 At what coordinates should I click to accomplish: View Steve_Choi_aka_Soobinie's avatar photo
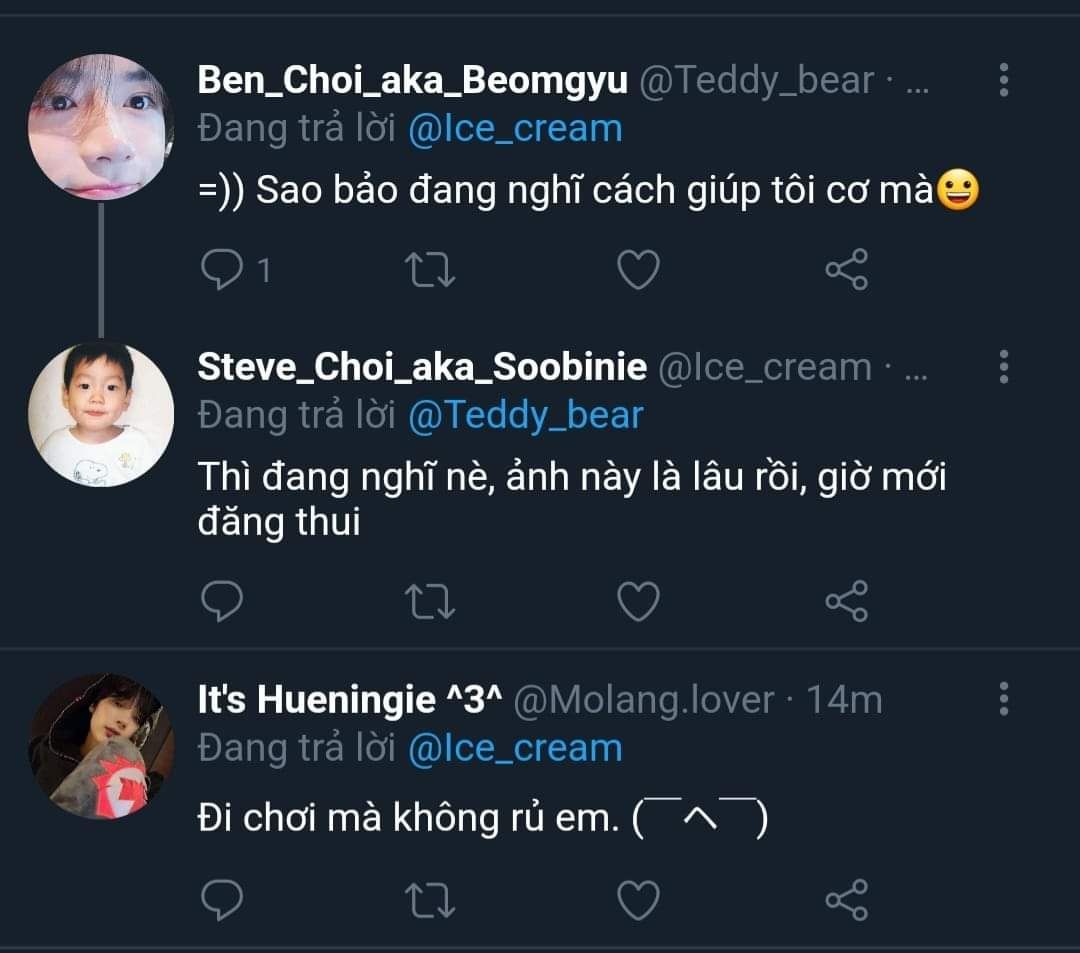click(101, 414)
